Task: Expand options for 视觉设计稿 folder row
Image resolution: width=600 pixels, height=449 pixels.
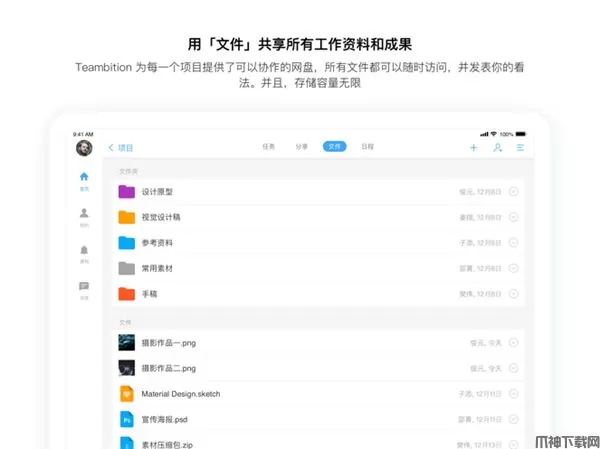Action: [x=514, y=217]
